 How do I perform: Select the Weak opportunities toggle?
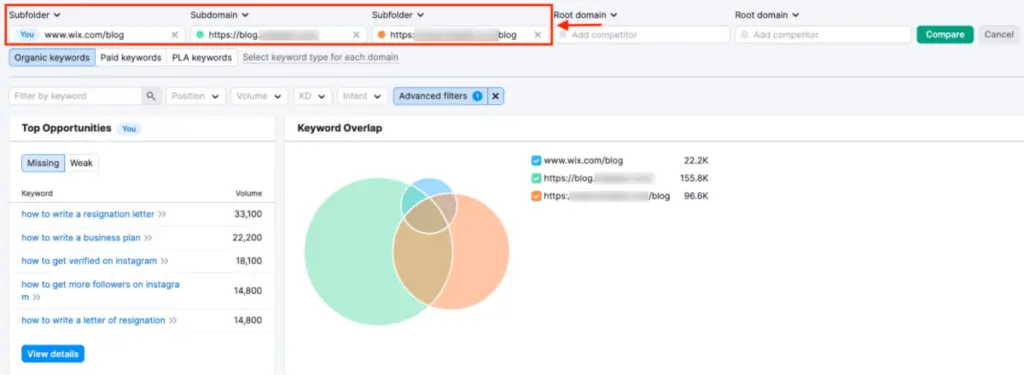point(82,163)
